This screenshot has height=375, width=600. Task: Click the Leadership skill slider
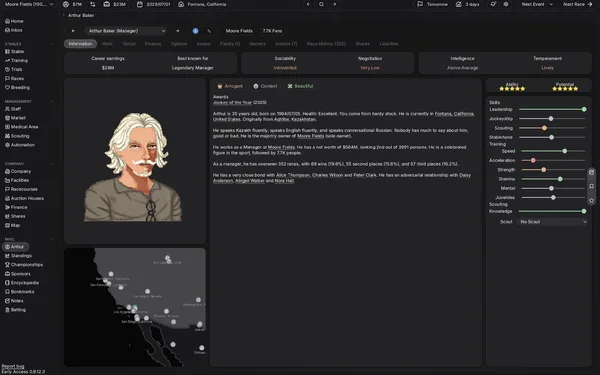pos(552,109)
